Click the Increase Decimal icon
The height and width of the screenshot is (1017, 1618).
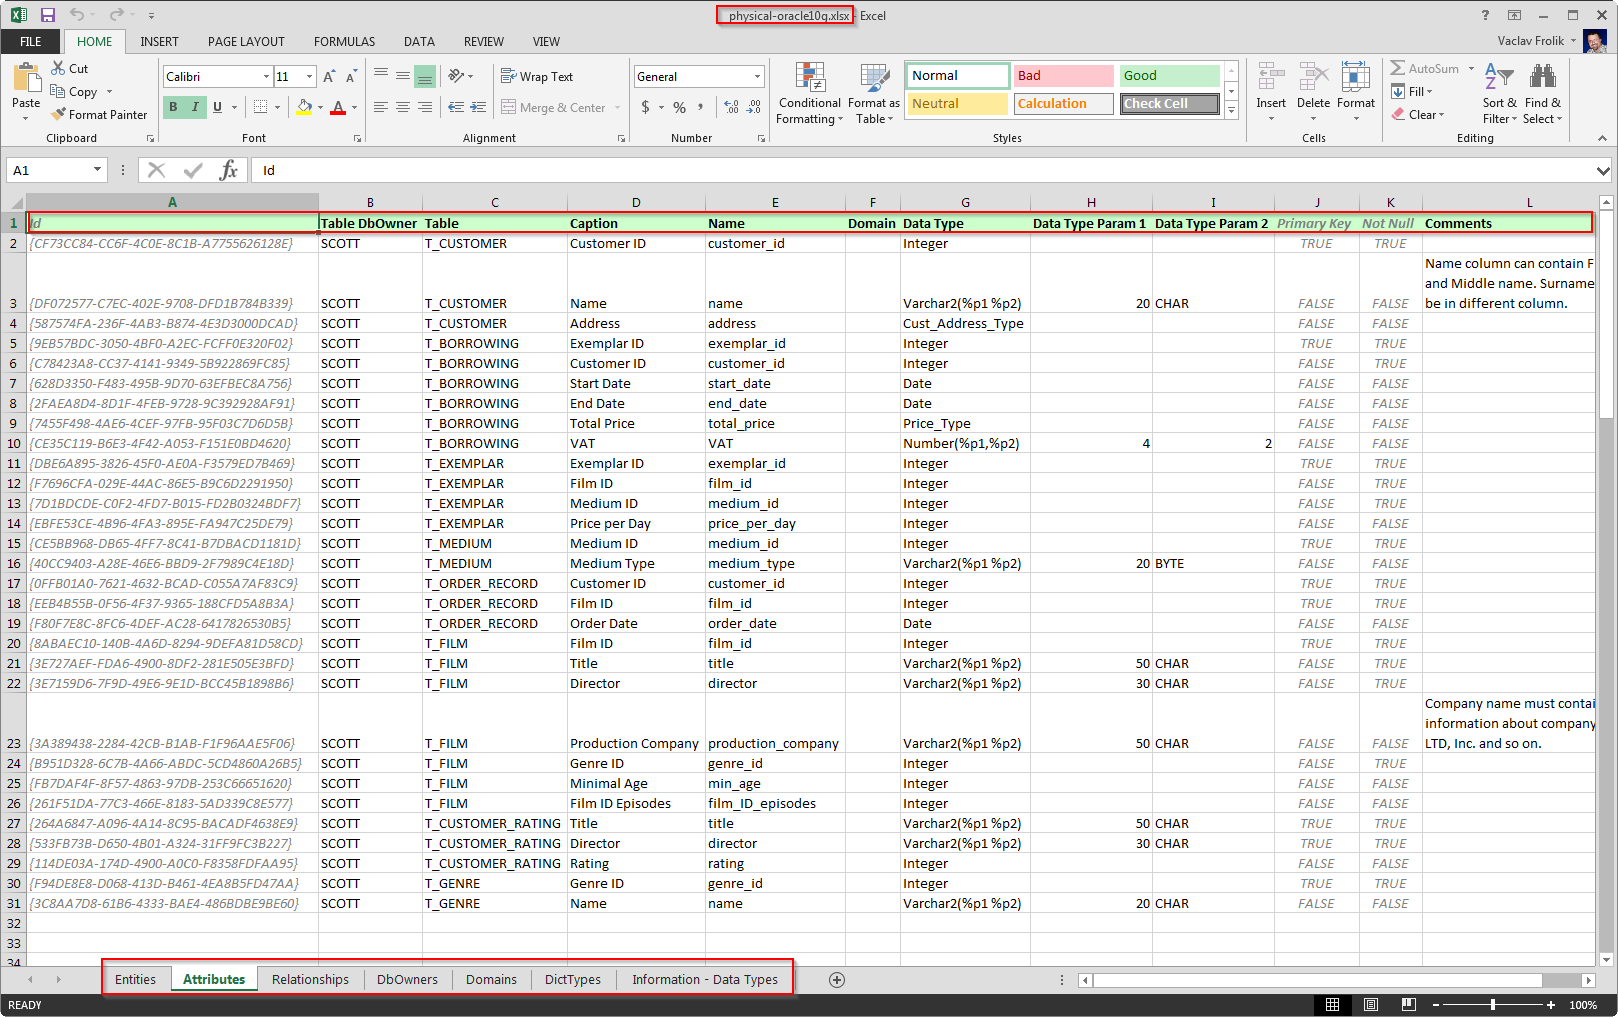[731, 107]
